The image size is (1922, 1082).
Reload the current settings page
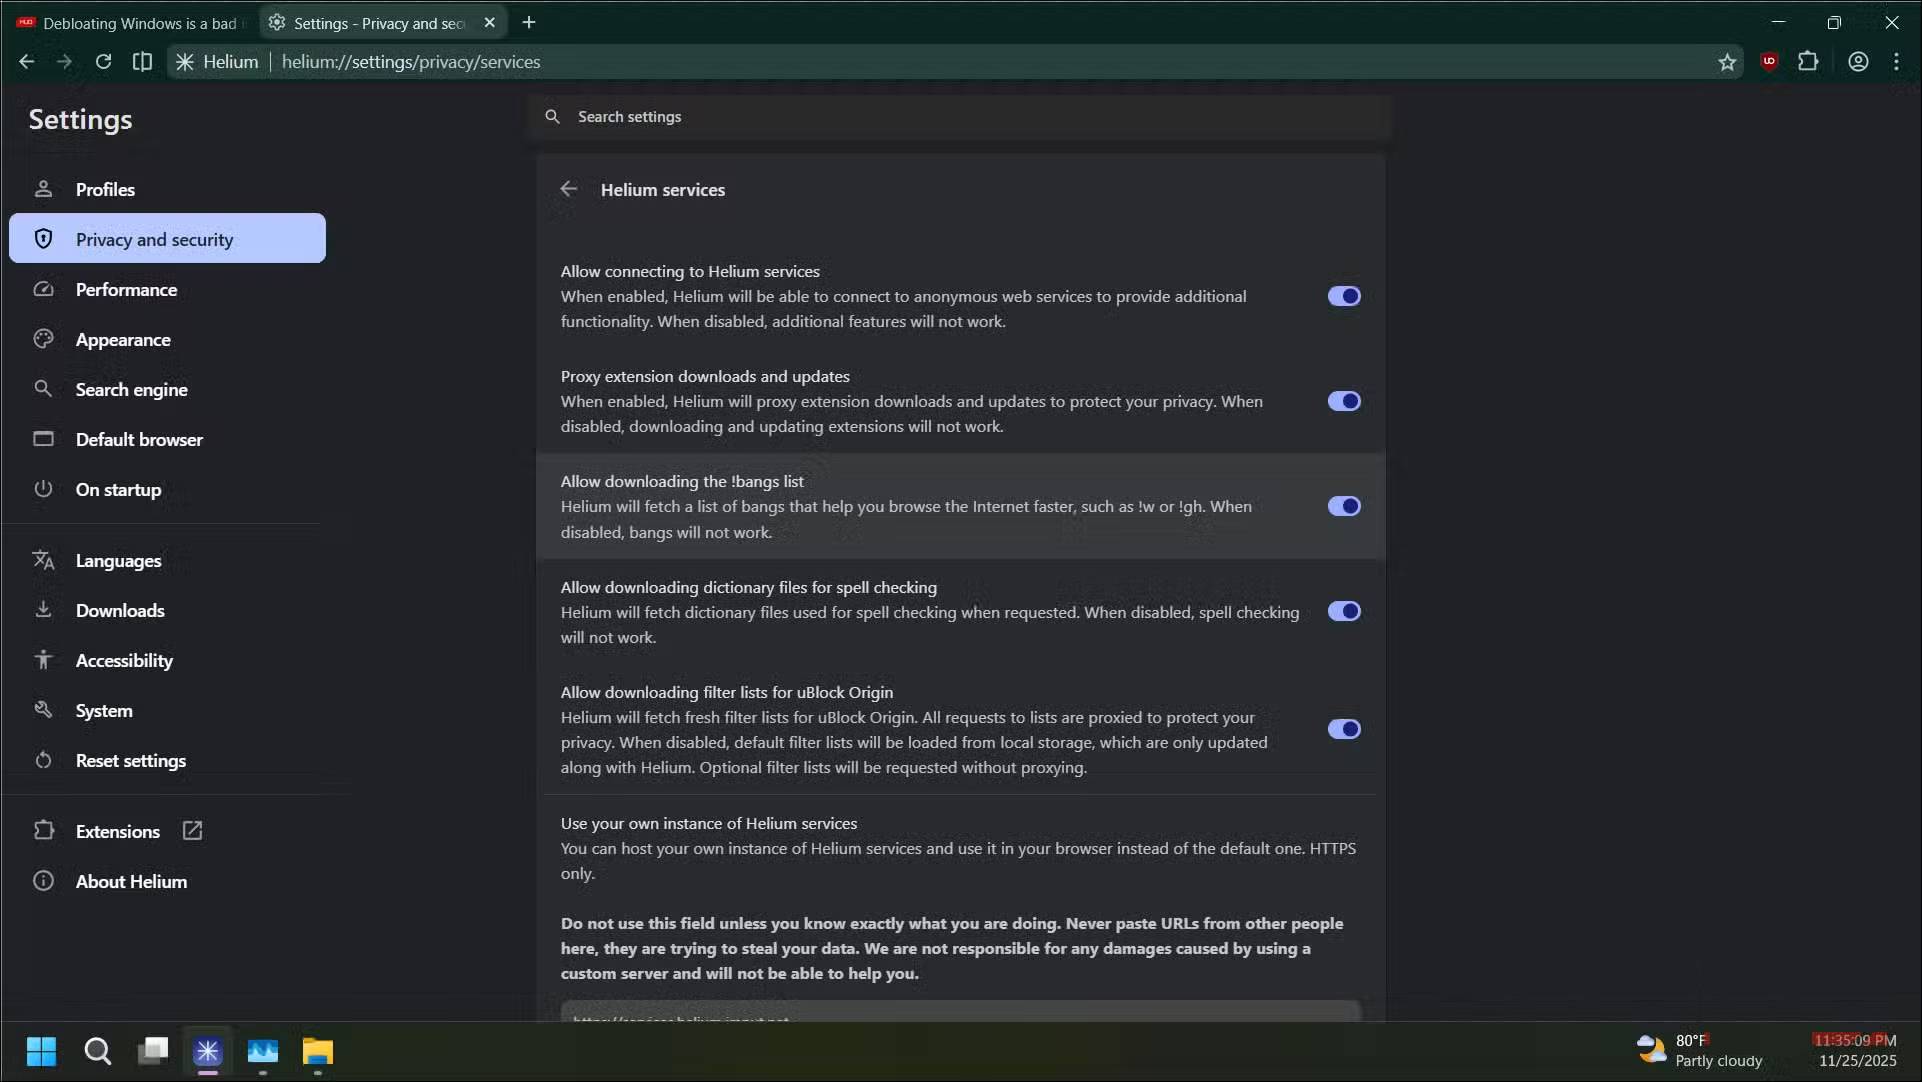(x=103, y=61)
